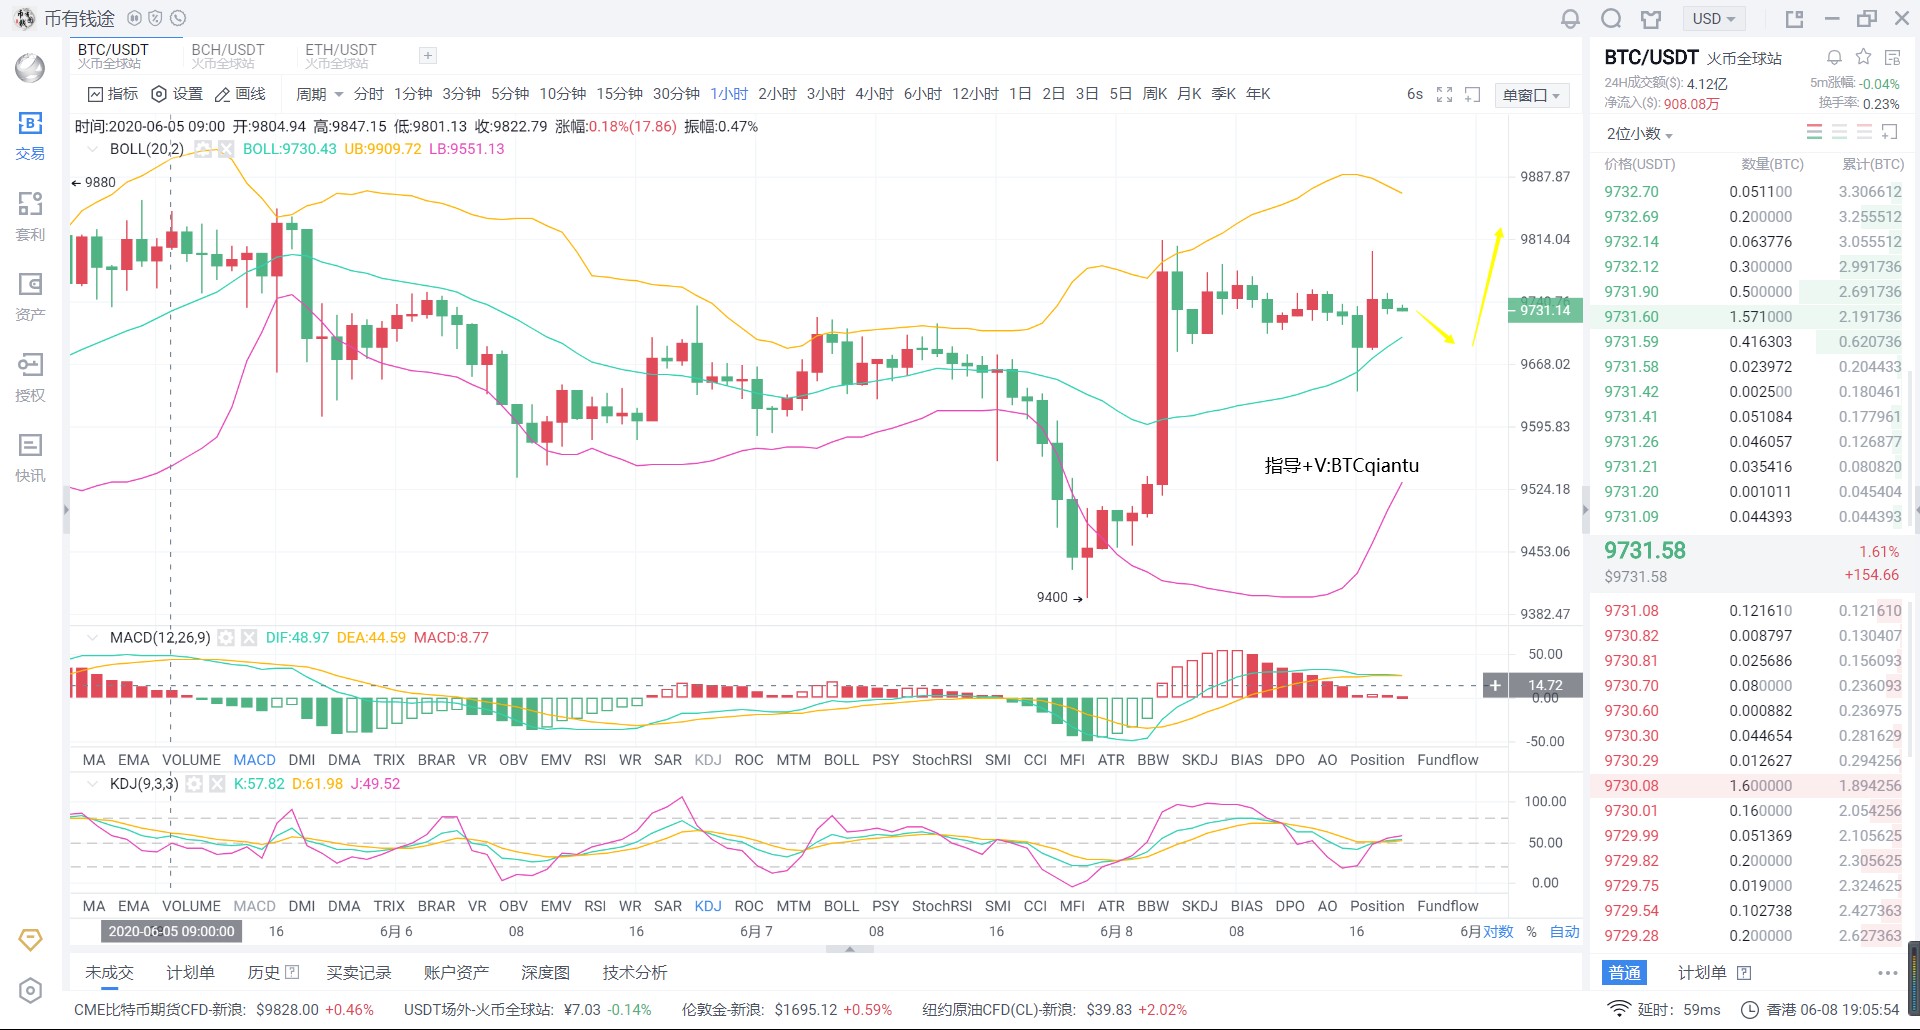The width and height of the screenshot is (1920, 1030).
Task: Click the 画线 draw line button
Action: [x=241, y=94]
